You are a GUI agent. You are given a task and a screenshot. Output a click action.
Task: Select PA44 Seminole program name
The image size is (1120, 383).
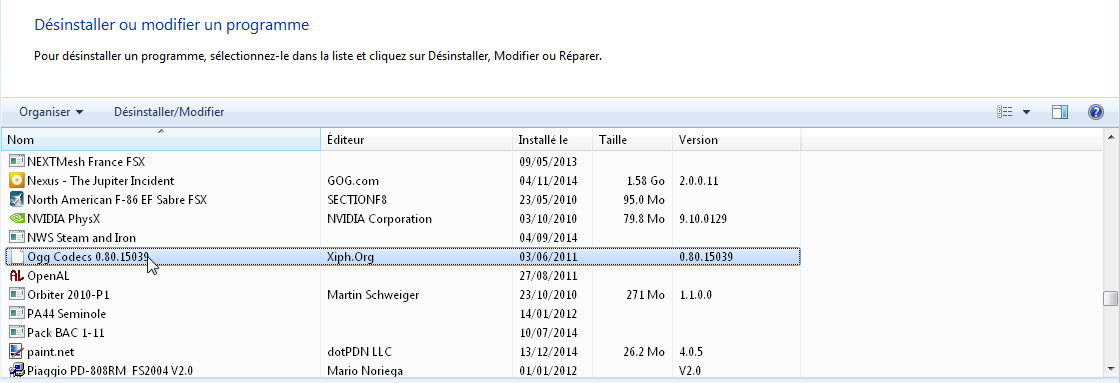click(x=66, y=314)
